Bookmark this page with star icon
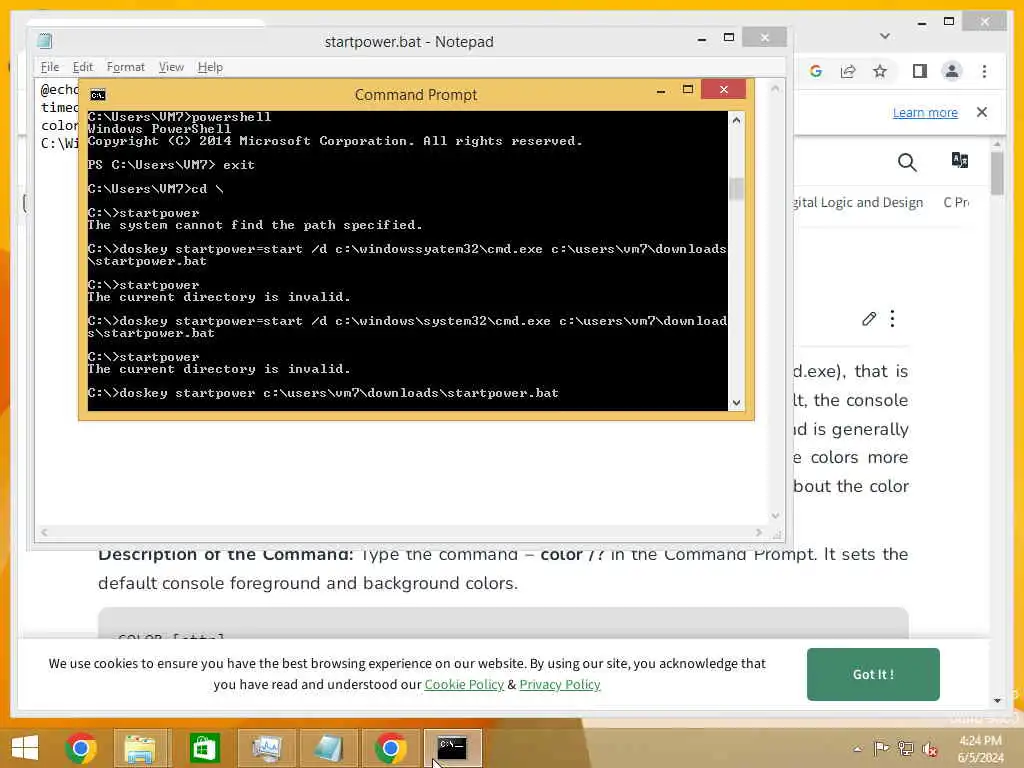 [x=880, y=71]
